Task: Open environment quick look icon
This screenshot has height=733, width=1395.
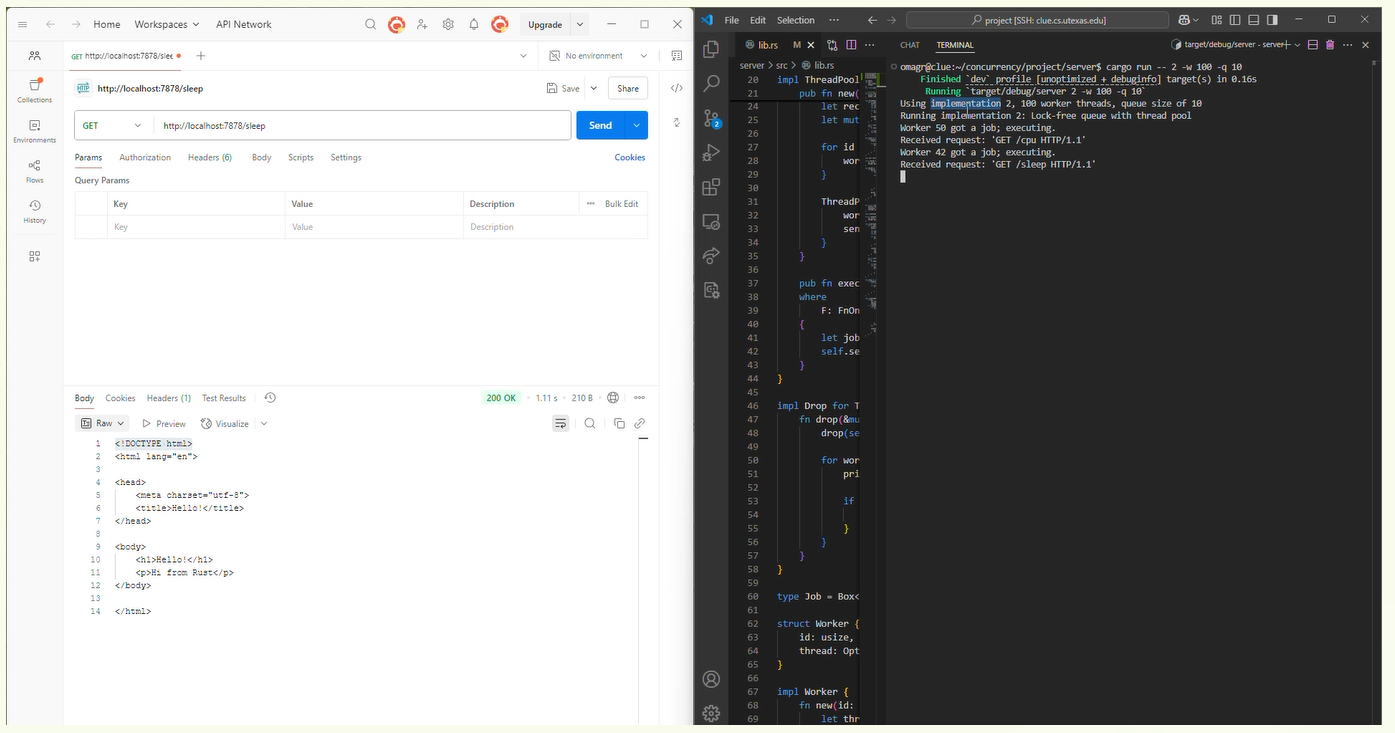Action: (x=677, y=56)
